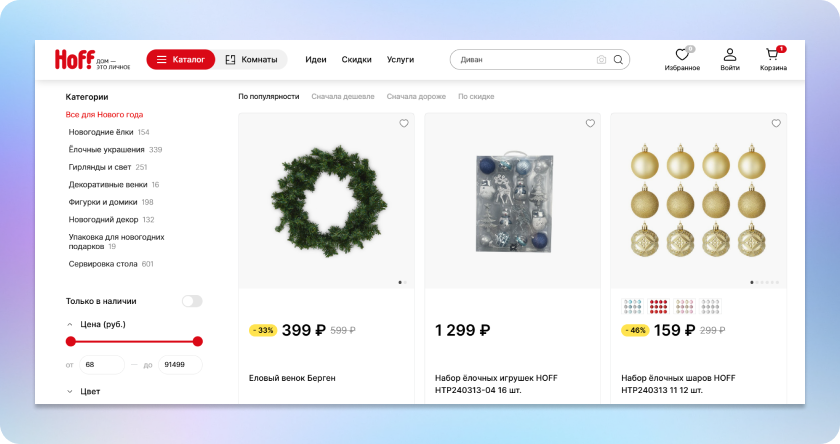Favorite the 1 299 ₽ toy set
Screen dimensions: 840x444
pos(590,123)
